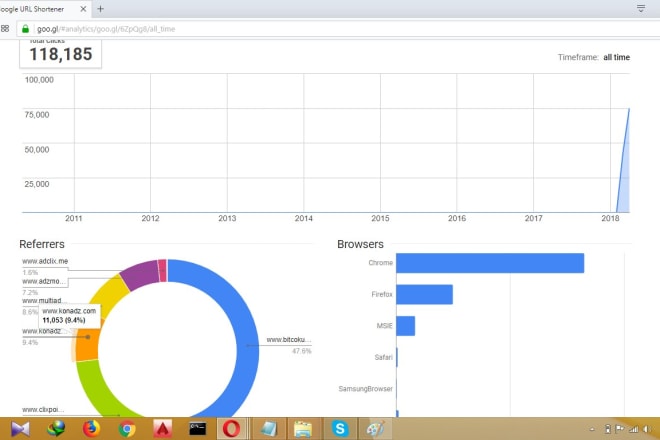Switch to Opera in the taskbar
660x440 pixels.
tap(231, 429)
